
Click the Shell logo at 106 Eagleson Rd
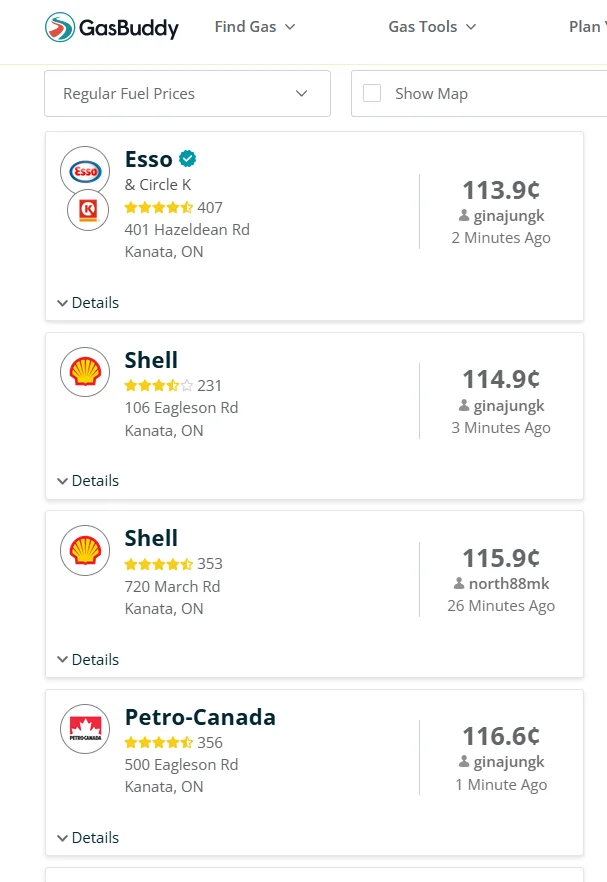pyautogui.click(x=85, y=372)
